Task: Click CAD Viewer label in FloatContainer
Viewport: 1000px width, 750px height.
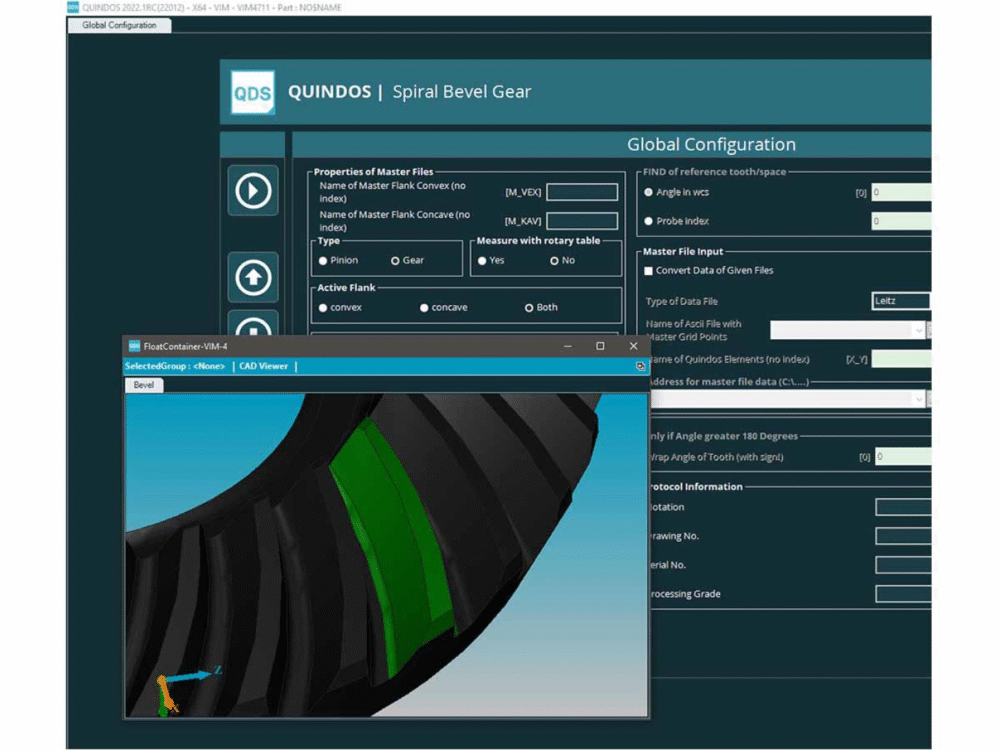Action: click(x=263, y=366)
